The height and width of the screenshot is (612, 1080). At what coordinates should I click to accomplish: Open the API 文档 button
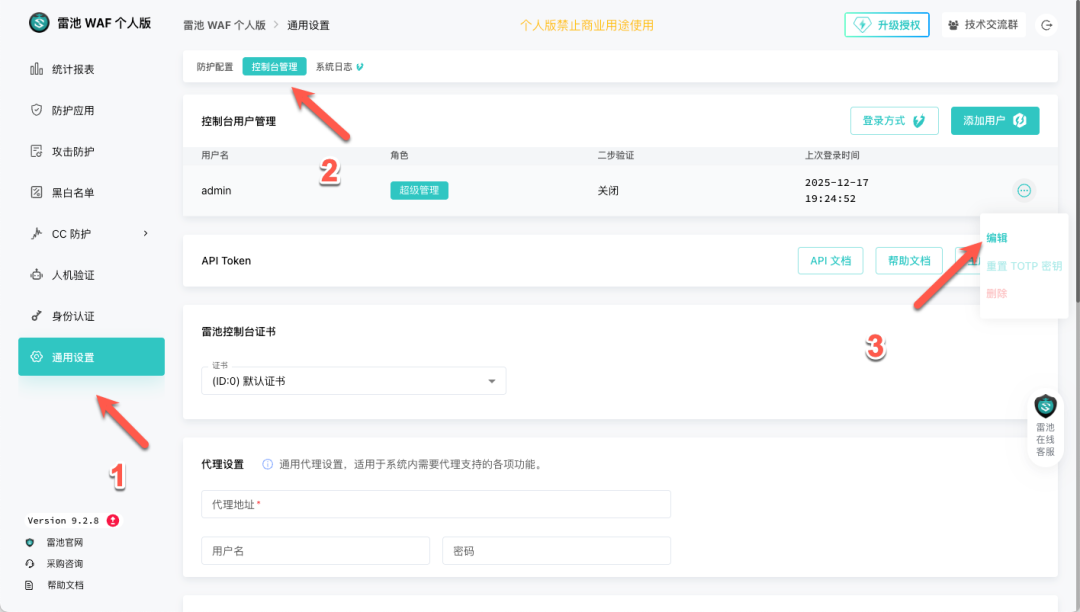[x=830, y=261]
